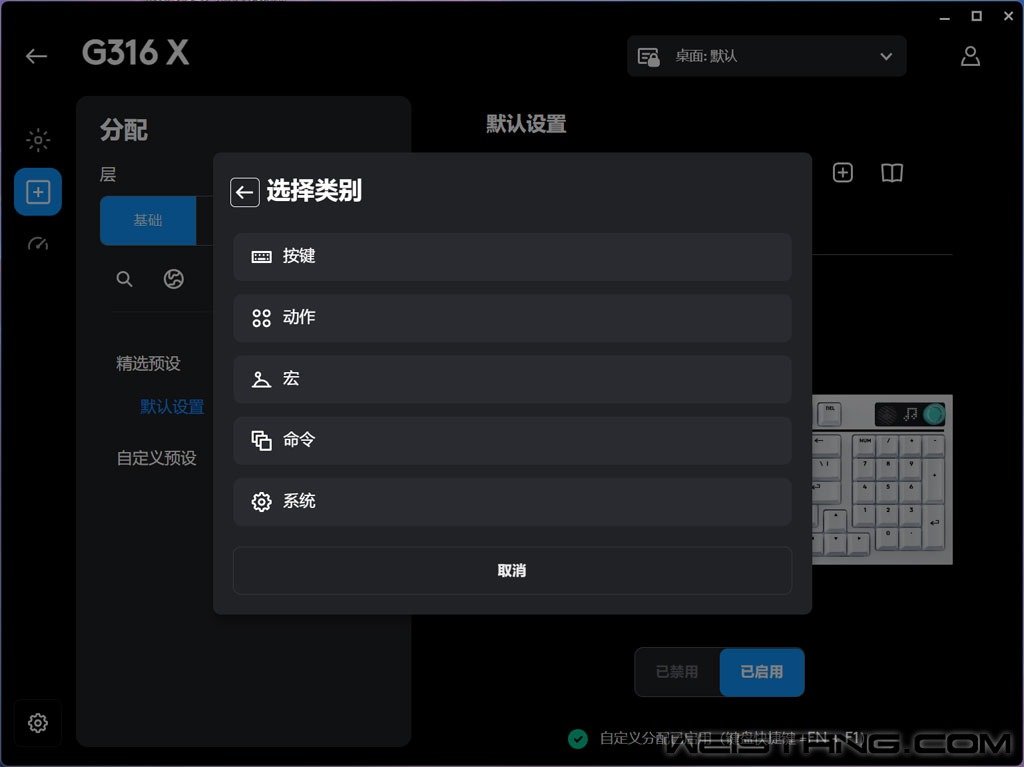Open the lighting settings sidebar icon
This screenshot has width=1024, height=767.
pos(38,140)
